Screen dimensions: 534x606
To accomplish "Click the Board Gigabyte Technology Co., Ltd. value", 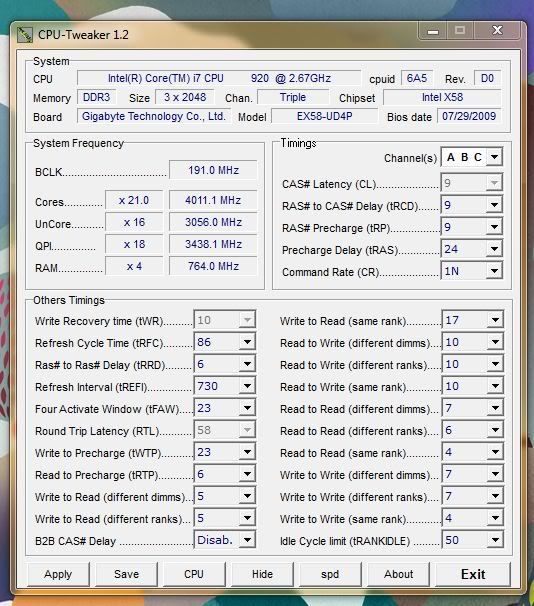I will 154,116.
